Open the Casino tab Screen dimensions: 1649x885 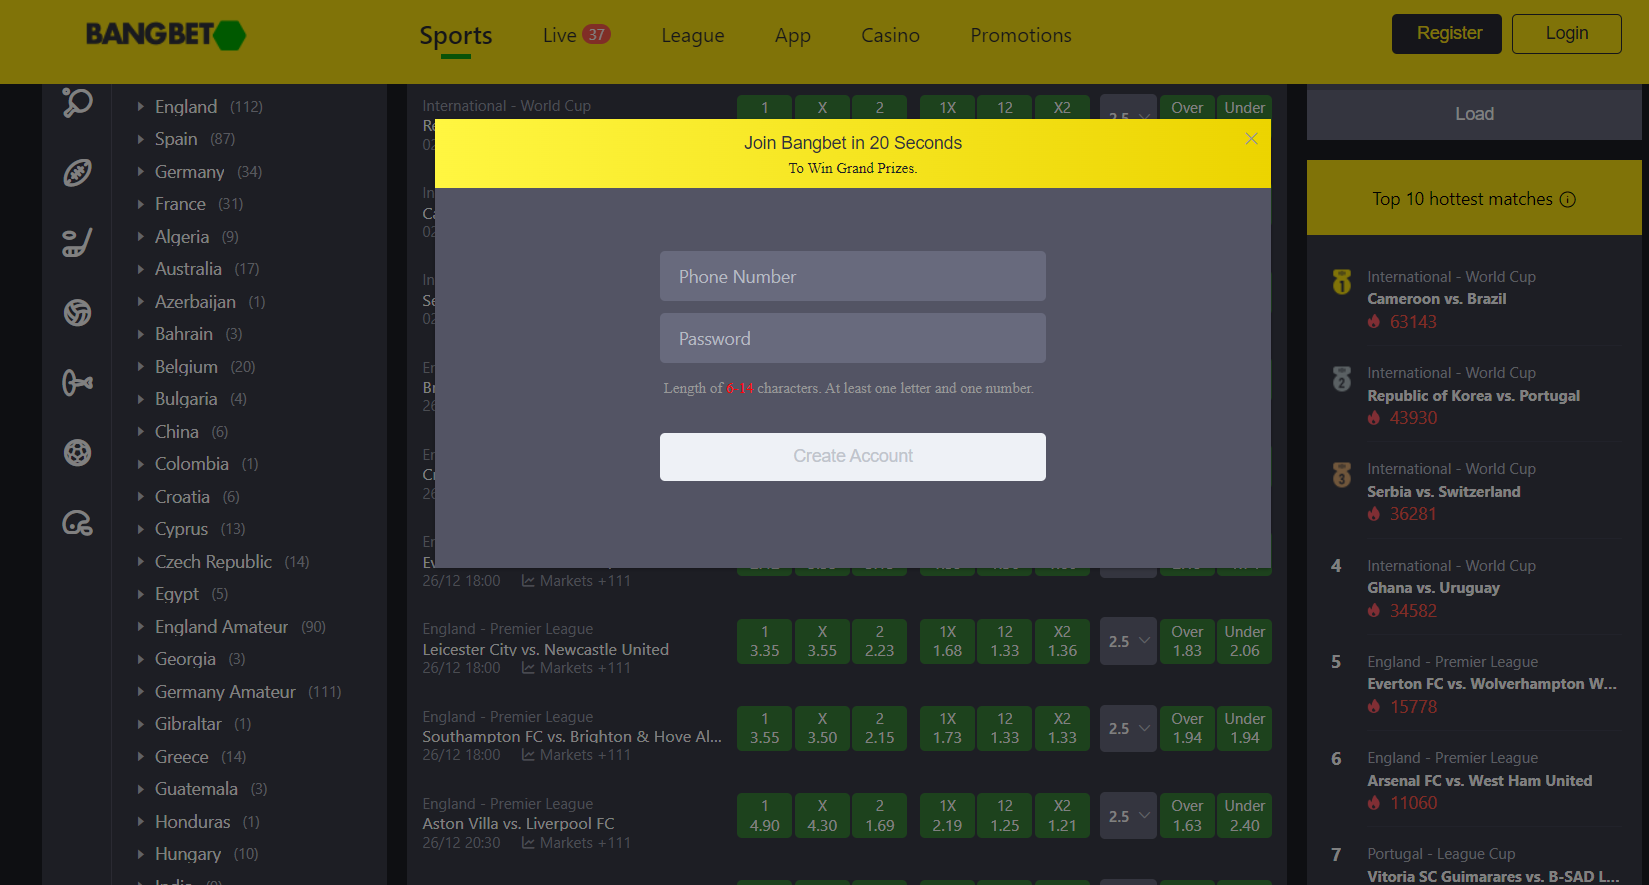tap(890, 35)
